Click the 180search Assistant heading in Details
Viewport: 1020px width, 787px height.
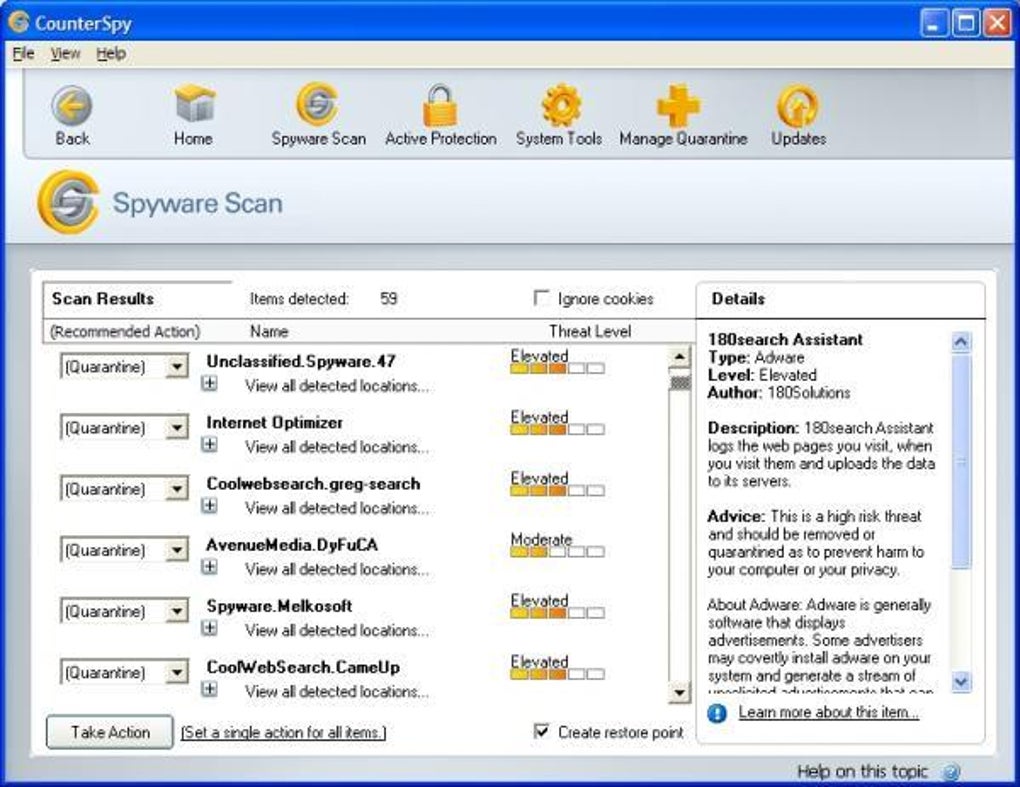[785, 340]
